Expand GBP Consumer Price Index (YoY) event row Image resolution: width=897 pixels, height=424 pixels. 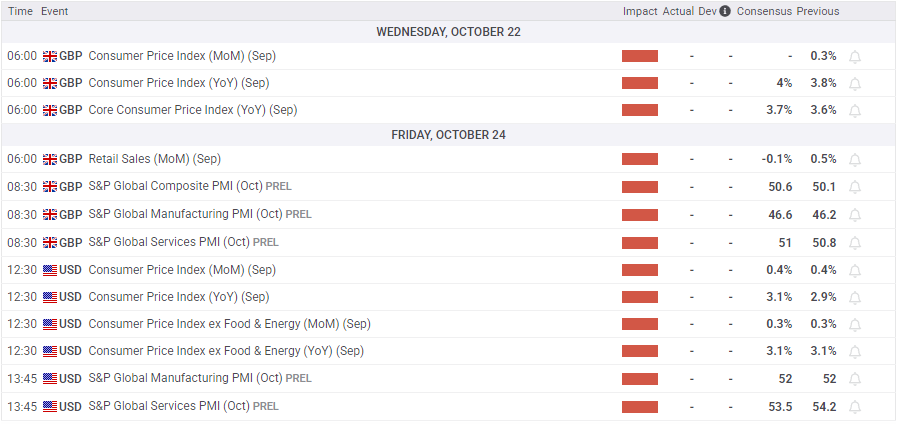(x=179, y=83)
